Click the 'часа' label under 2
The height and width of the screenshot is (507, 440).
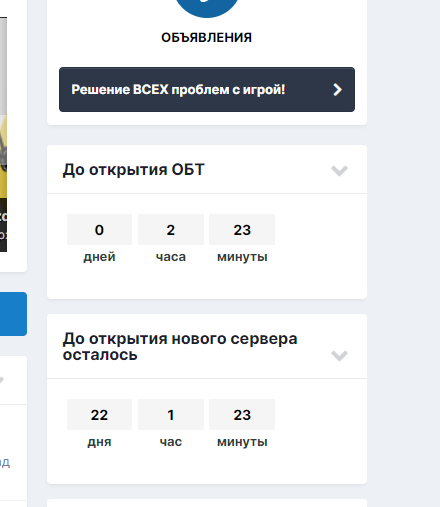tap(171, 257)
